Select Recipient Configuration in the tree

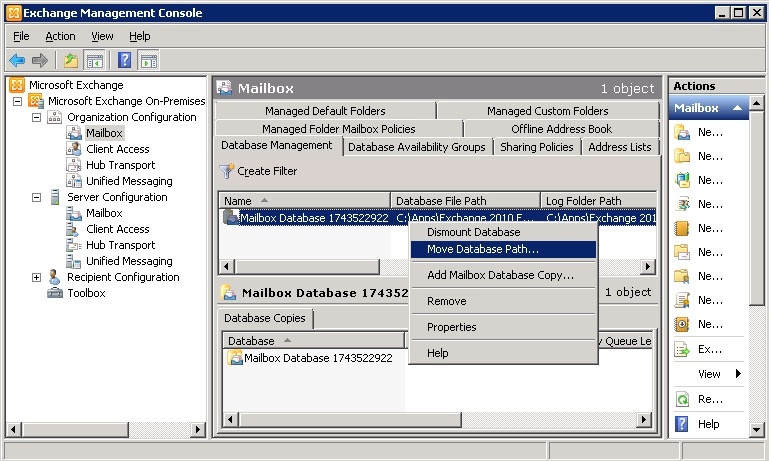coord(123,277)
